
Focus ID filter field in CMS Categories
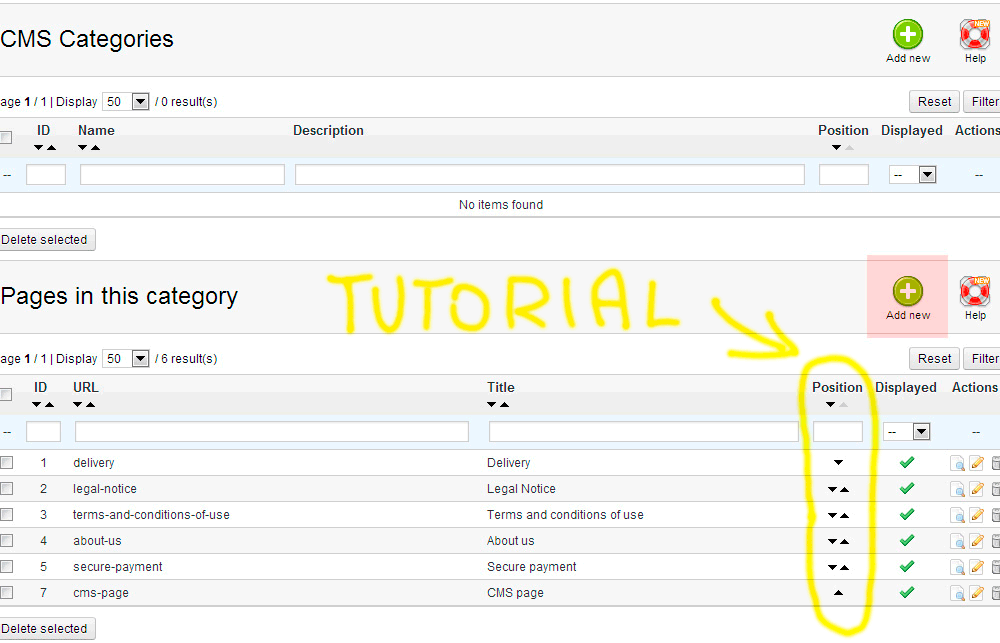coord(46,175)
